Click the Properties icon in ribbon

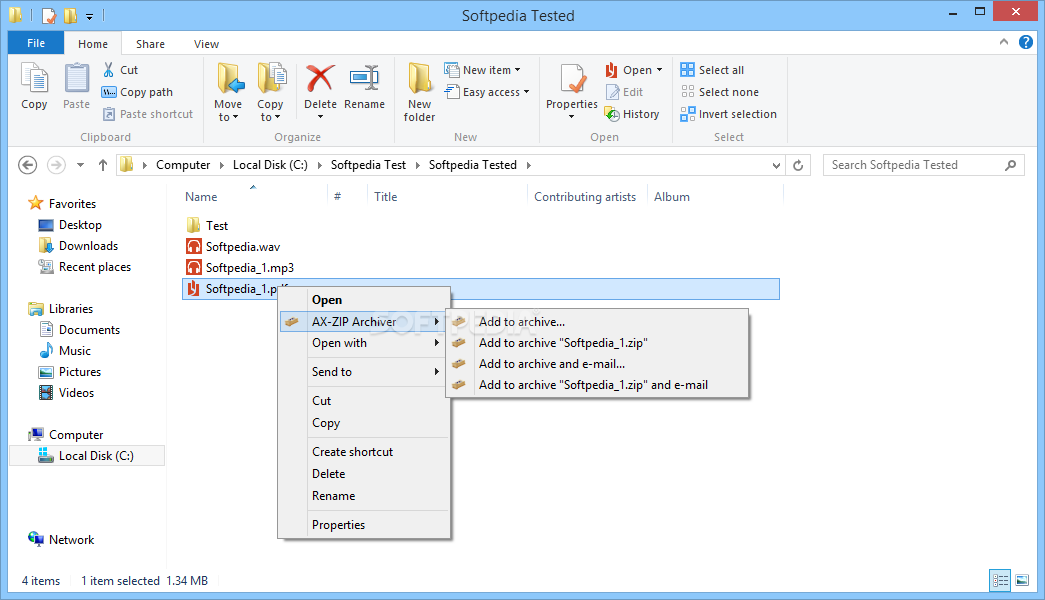click(x=572, y=79)
